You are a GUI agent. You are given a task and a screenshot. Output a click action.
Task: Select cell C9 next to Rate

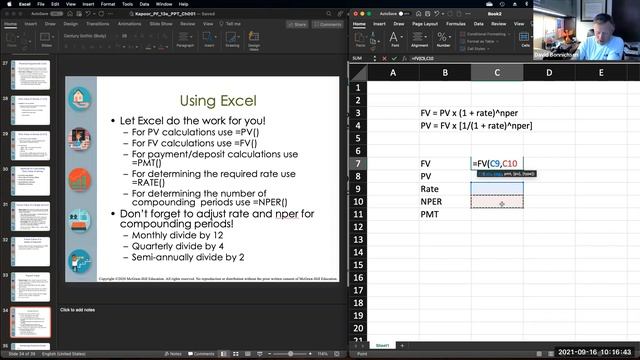coord(497,189)
